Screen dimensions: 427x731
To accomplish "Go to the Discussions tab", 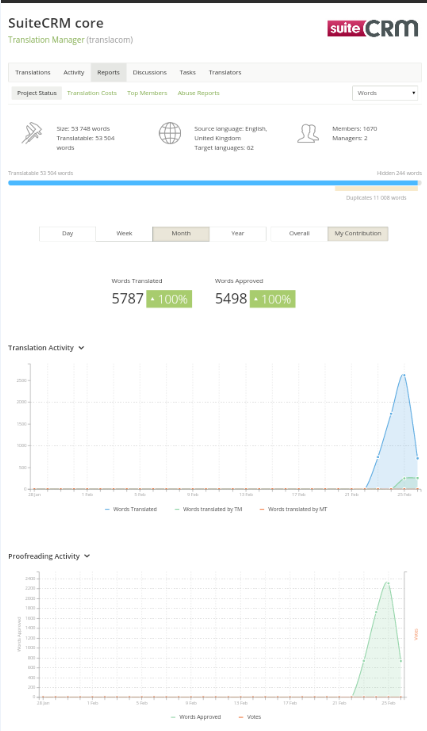I will click(x=150, y=72).
